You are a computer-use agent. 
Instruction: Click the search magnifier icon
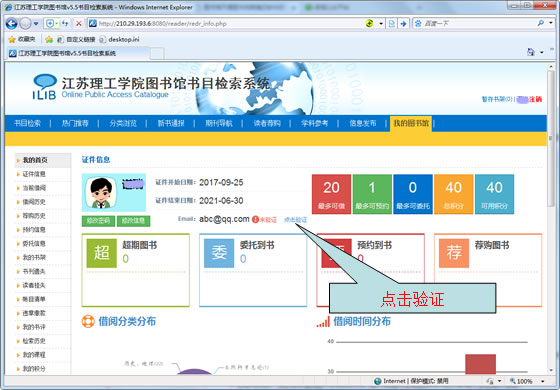(541, 23)
